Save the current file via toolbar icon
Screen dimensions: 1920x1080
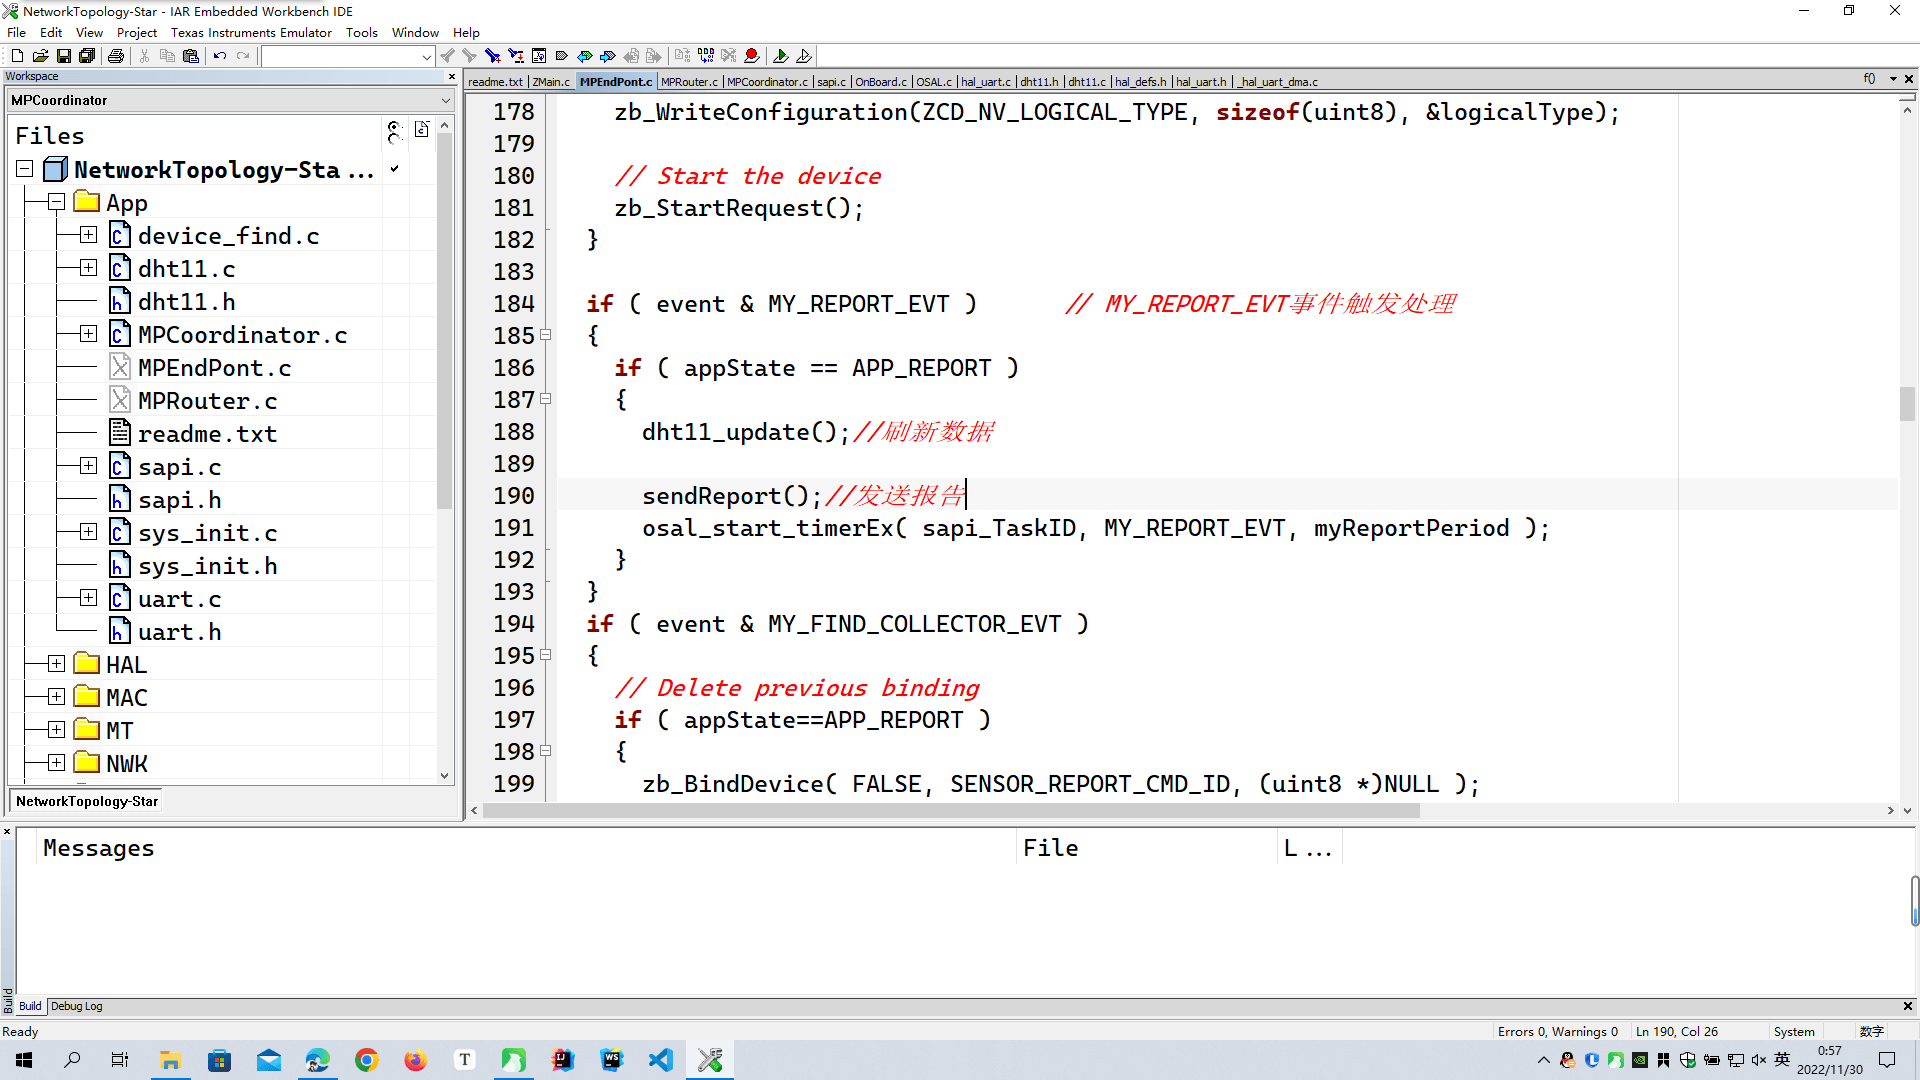[x=63, y=56]
